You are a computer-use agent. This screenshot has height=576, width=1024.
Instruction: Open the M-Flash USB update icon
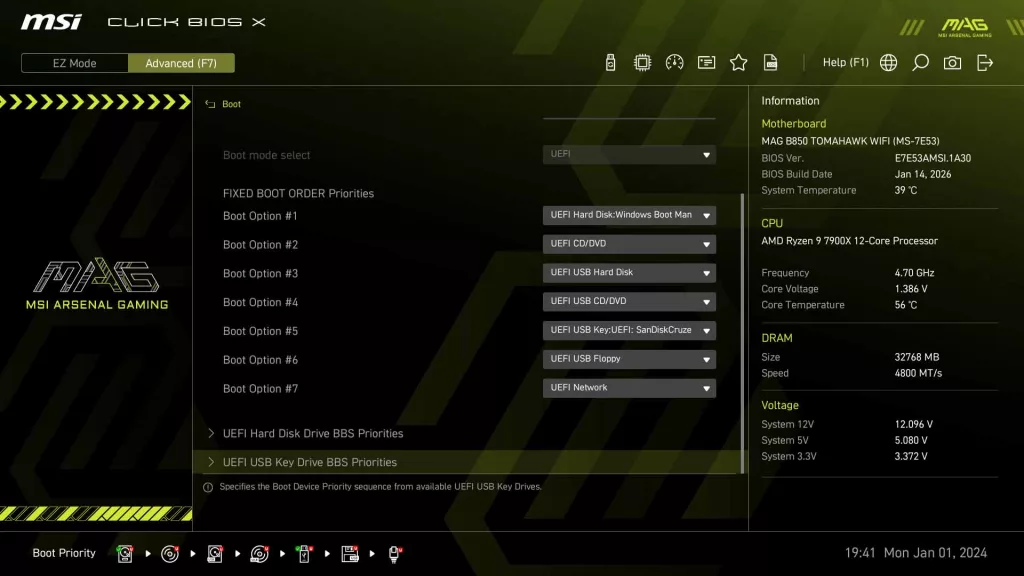(609, 62)
